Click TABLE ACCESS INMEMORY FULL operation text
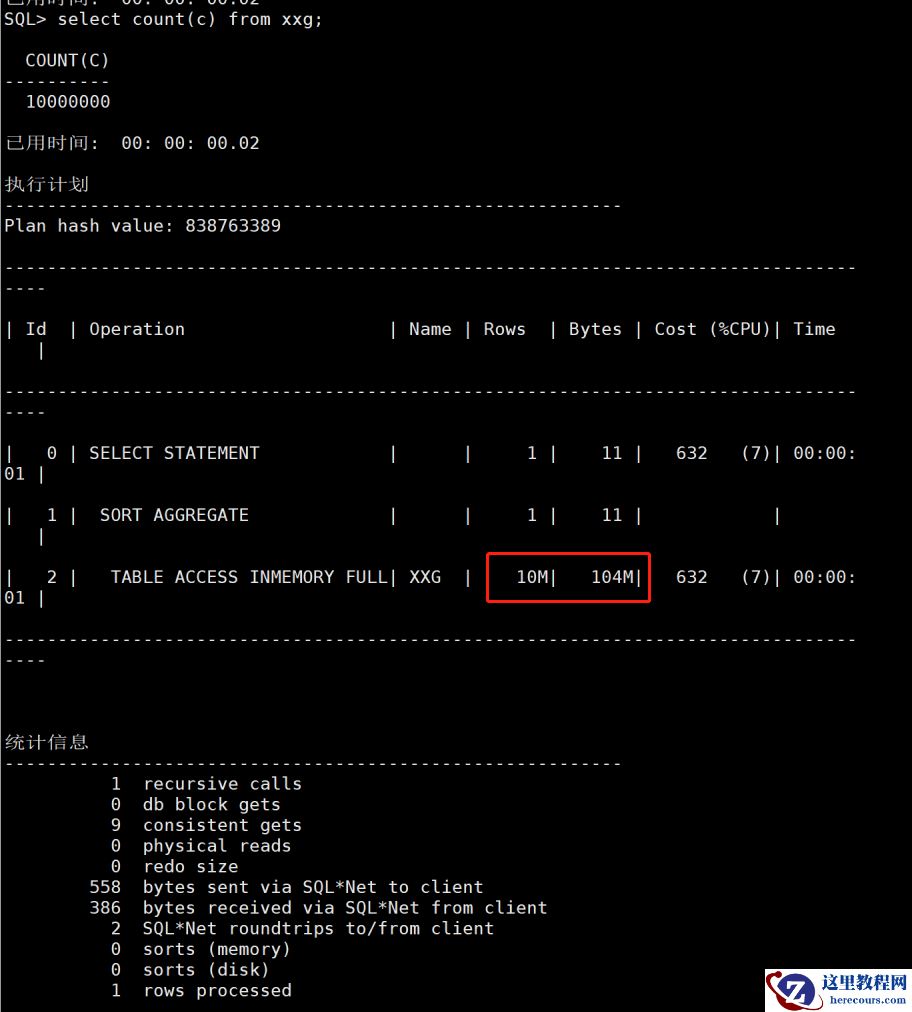 click(248, 577)
